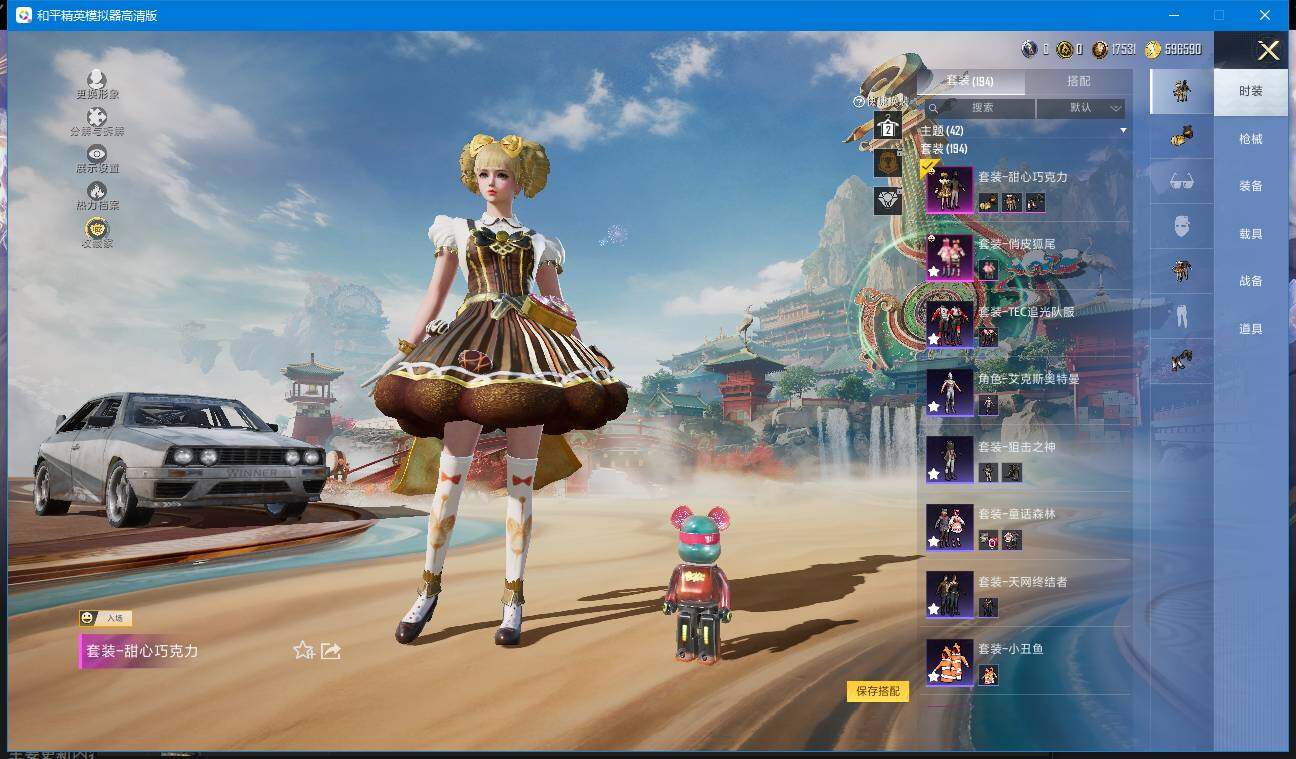Select the 天网终结者 outfit thumbnail
Viewport: 1296px width, 759px height.
(x=949, y=595)
